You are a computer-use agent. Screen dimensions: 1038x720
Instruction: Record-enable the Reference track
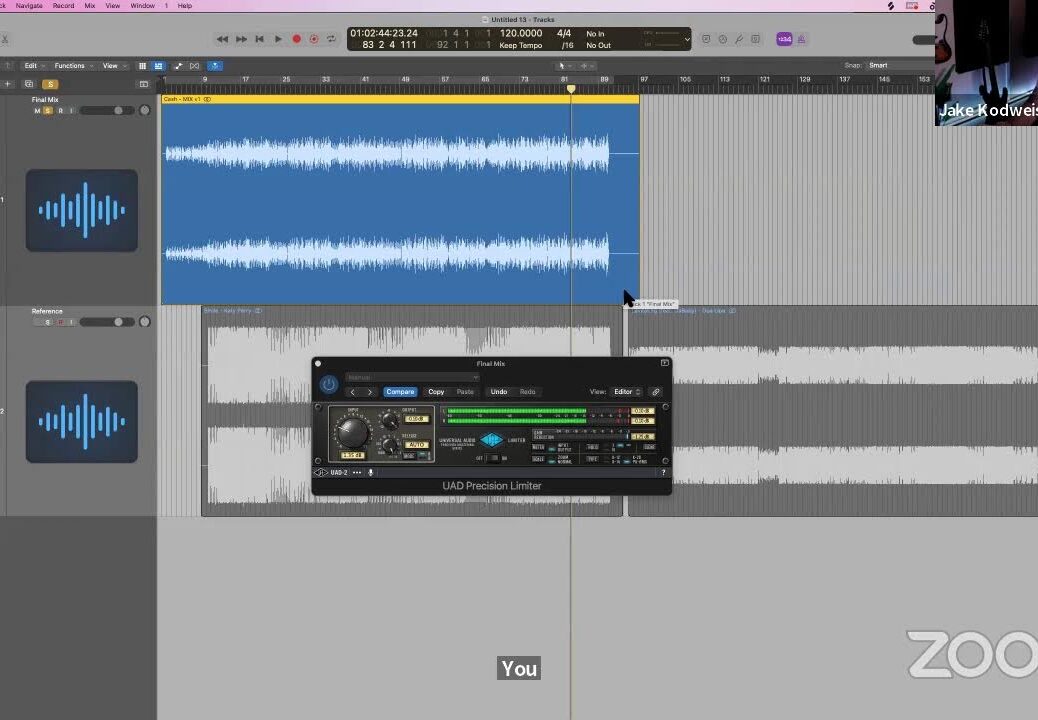tap(60, 322)
